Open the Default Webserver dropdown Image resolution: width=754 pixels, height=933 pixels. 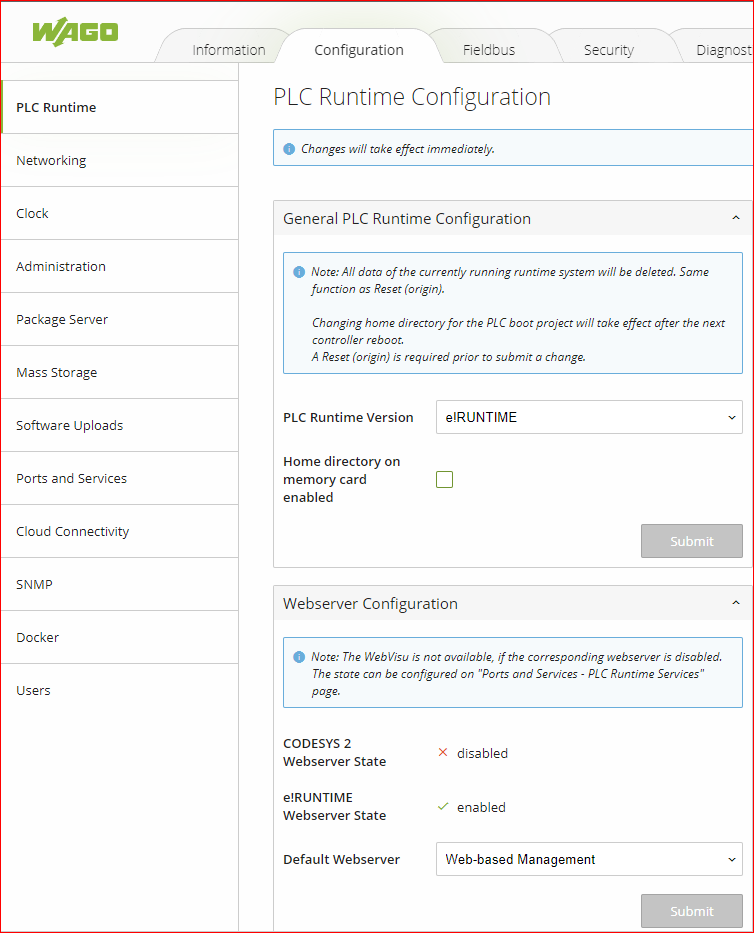588,859
